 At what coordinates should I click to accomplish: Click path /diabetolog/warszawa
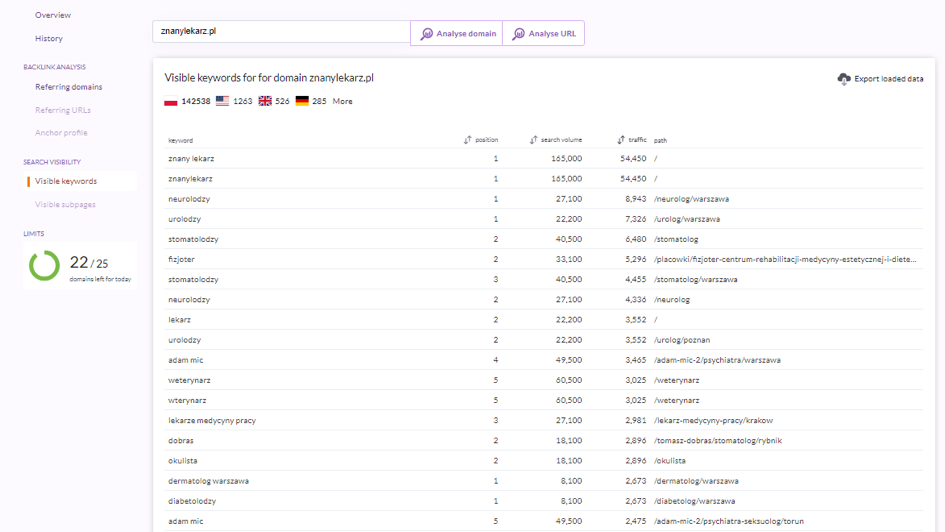[x=694, y=501]
